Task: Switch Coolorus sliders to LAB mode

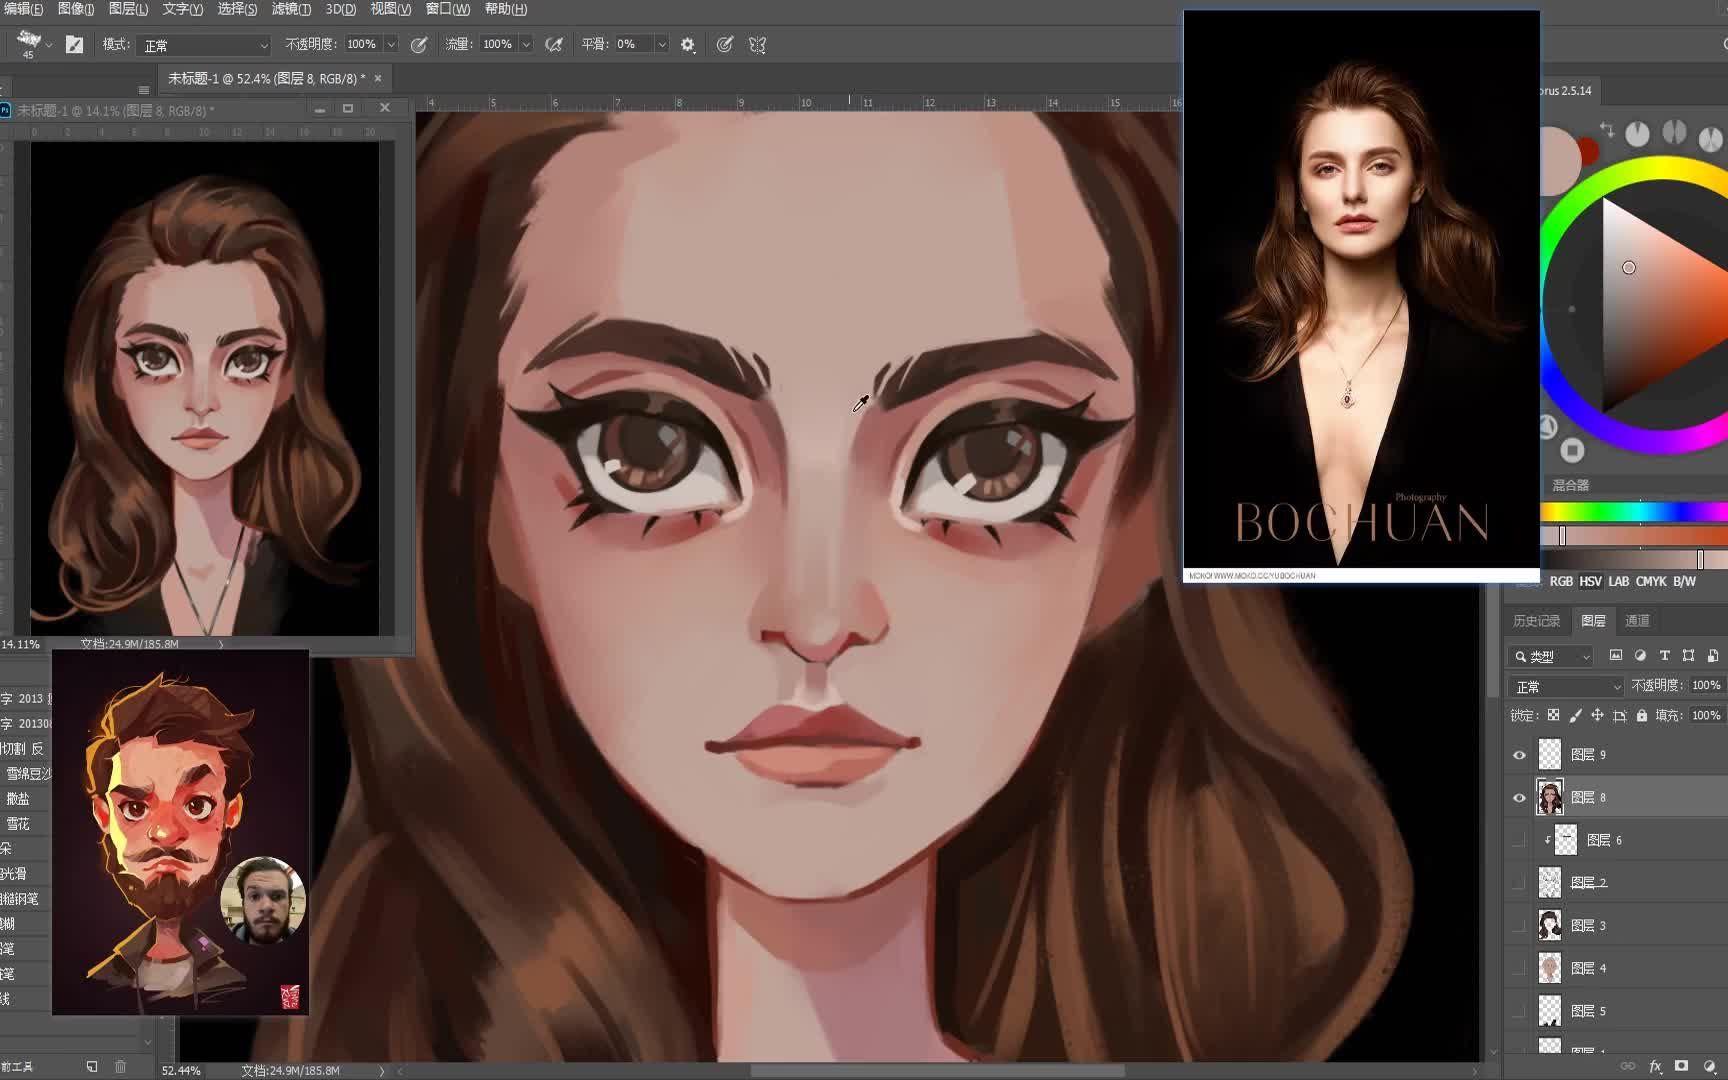Action: tap(1619, 581)
